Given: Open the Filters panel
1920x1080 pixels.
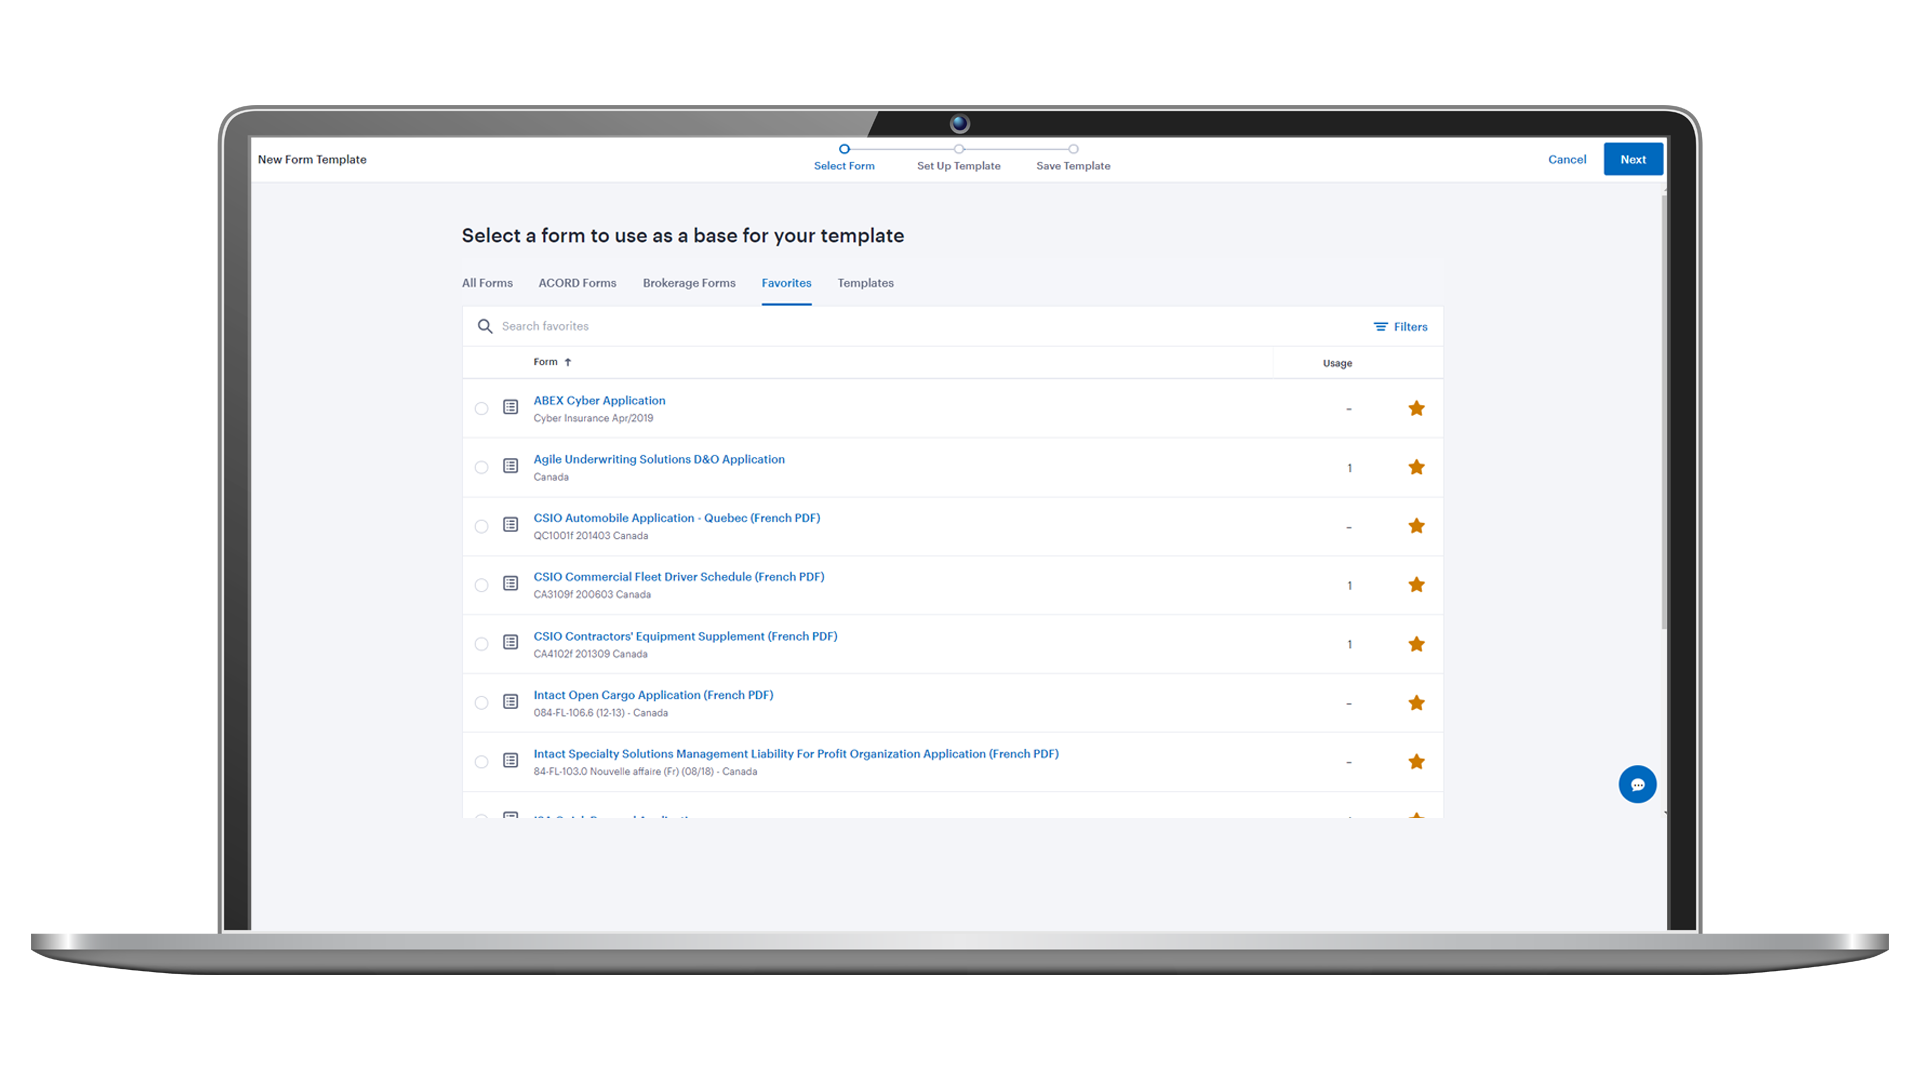Looking at the screenshot, I should pyautogui.click(x=1400, y=327).
